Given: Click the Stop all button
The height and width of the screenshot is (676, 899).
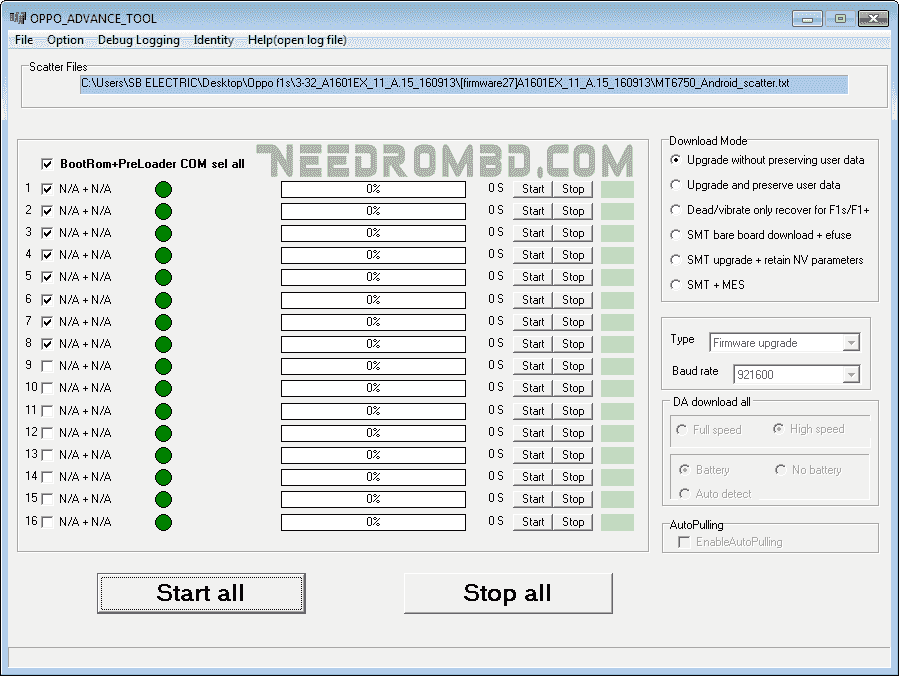Looking at the screenshot, I should coord(508,593).
